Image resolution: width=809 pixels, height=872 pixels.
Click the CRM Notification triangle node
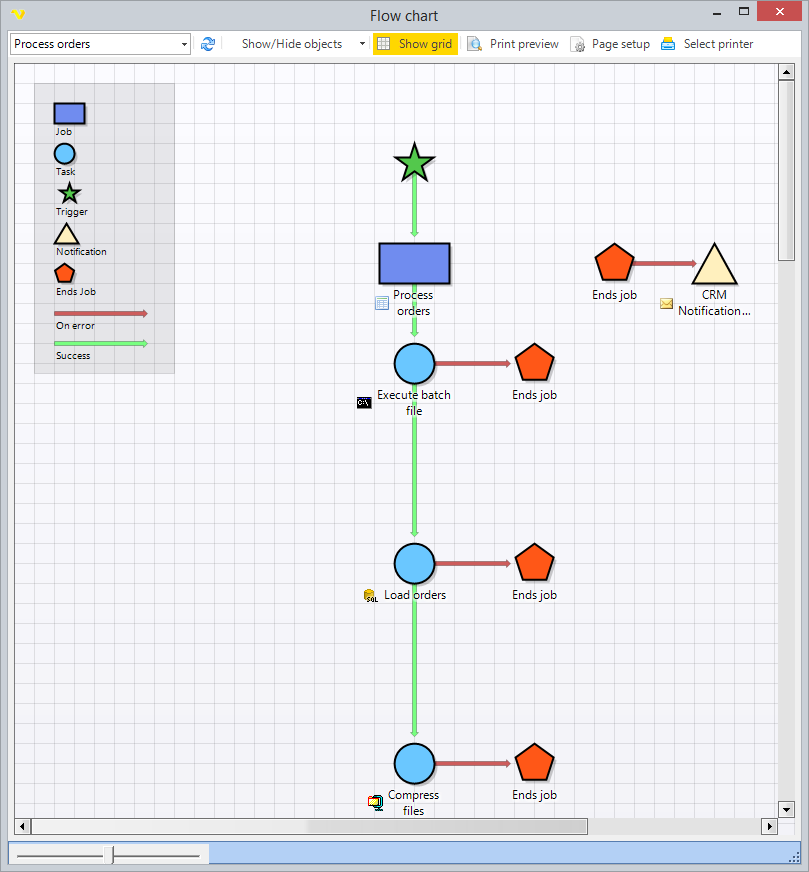point(714,266)
